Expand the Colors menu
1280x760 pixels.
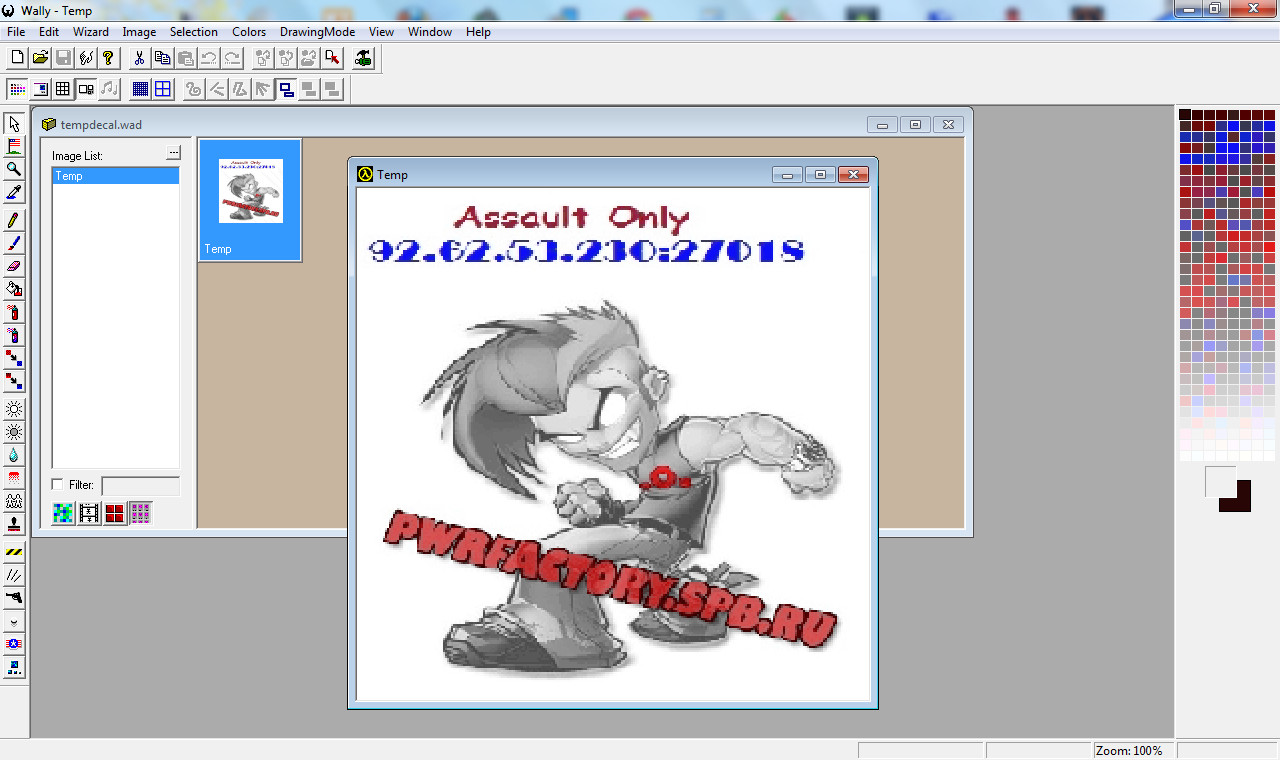pyautogui.click(x=249, y=32)
